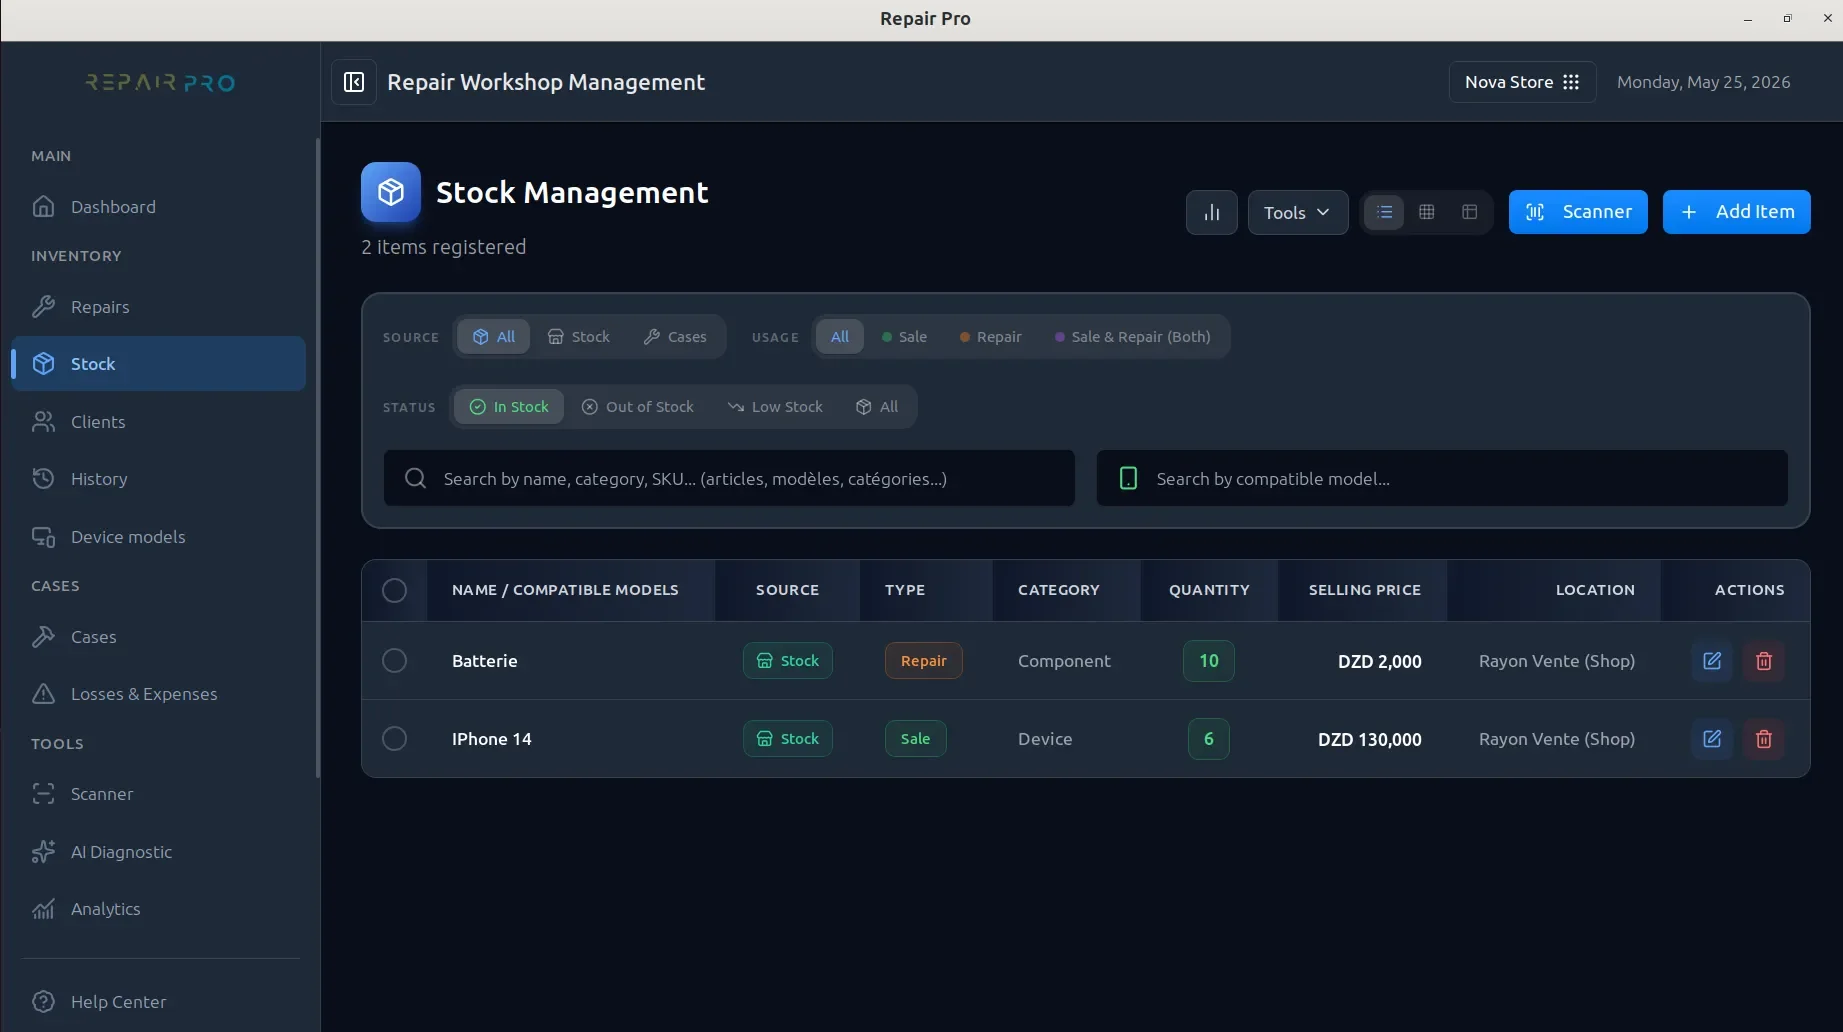Open Losses & Expenses
This screenshot has height=1032, width=1843.
click(x=158, y=694)
